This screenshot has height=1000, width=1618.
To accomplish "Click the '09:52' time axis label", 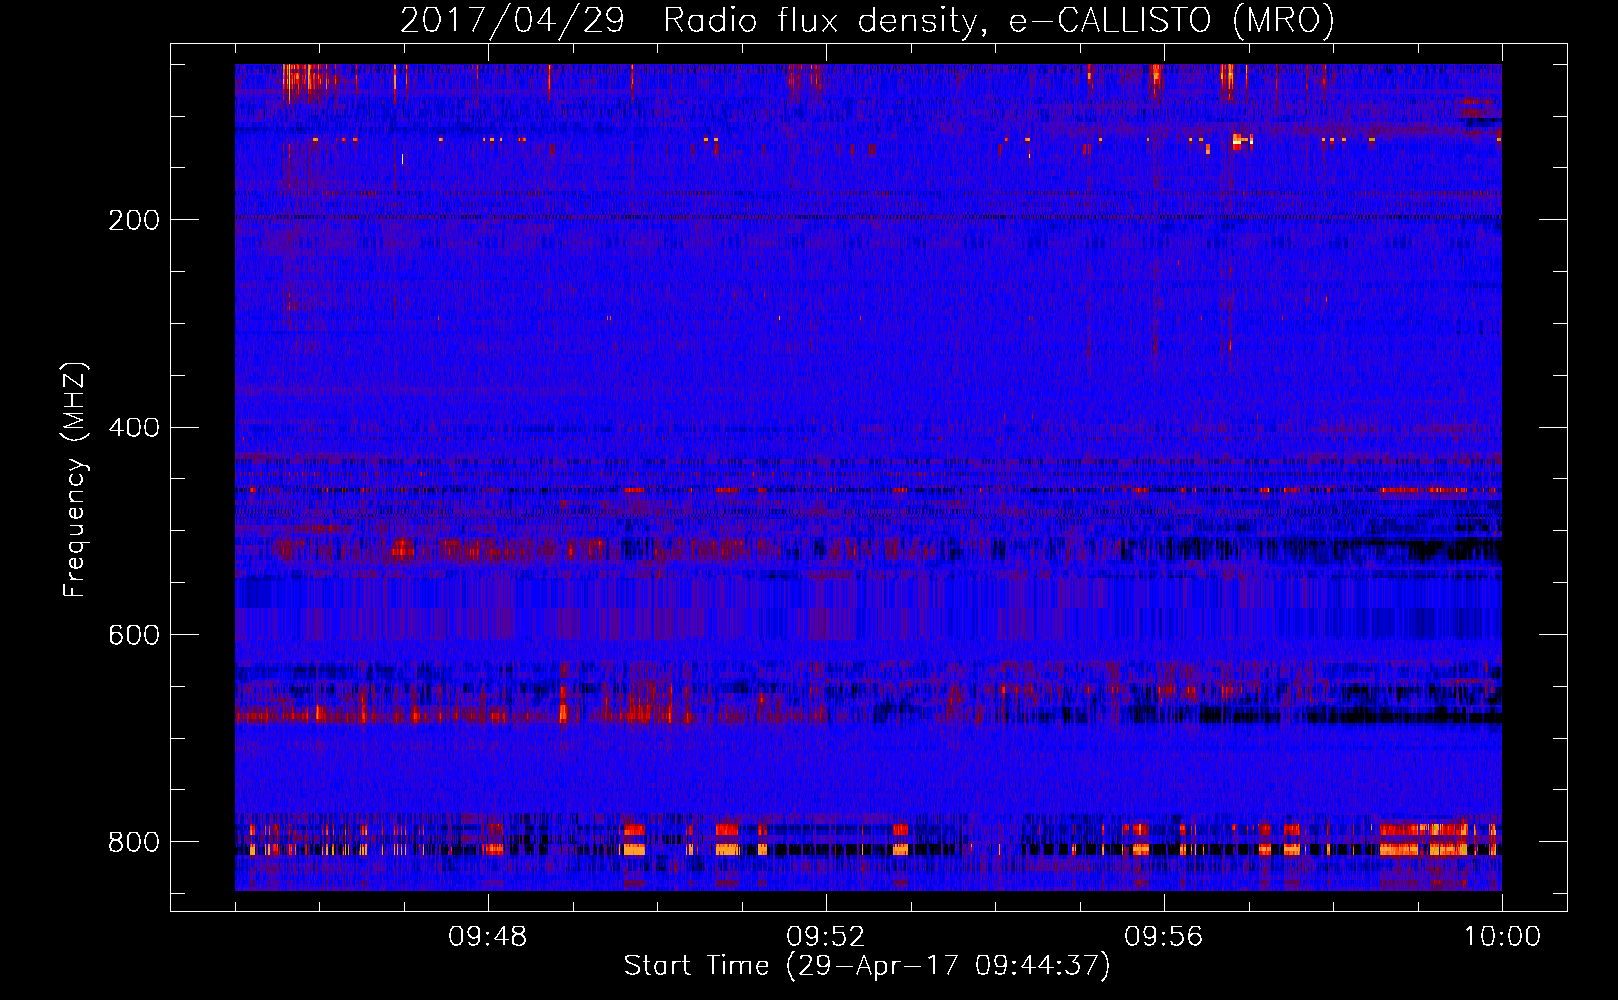I will (x=826, y=937).
